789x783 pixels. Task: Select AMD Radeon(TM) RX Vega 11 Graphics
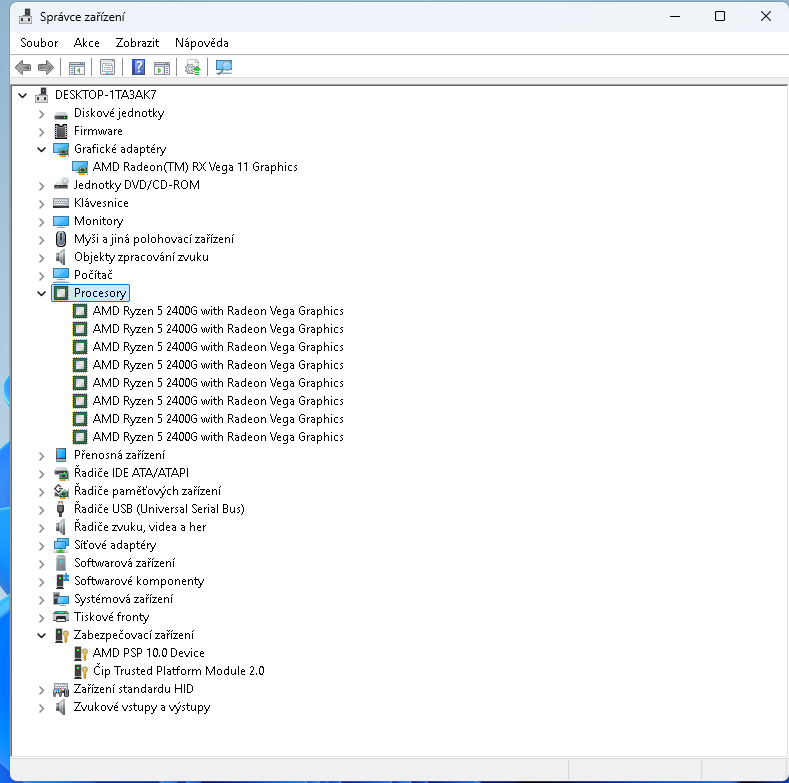tap(195, 167)
